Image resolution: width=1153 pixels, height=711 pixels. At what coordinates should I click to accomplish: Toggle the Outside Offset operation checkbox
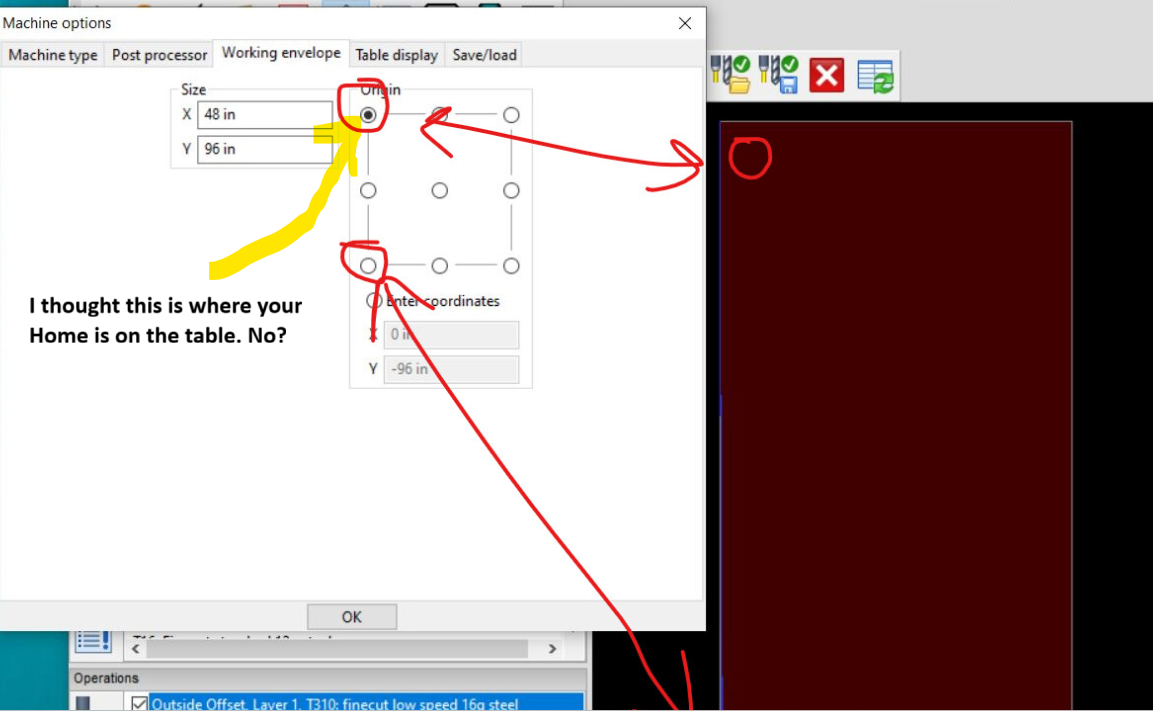pos(139,704)
